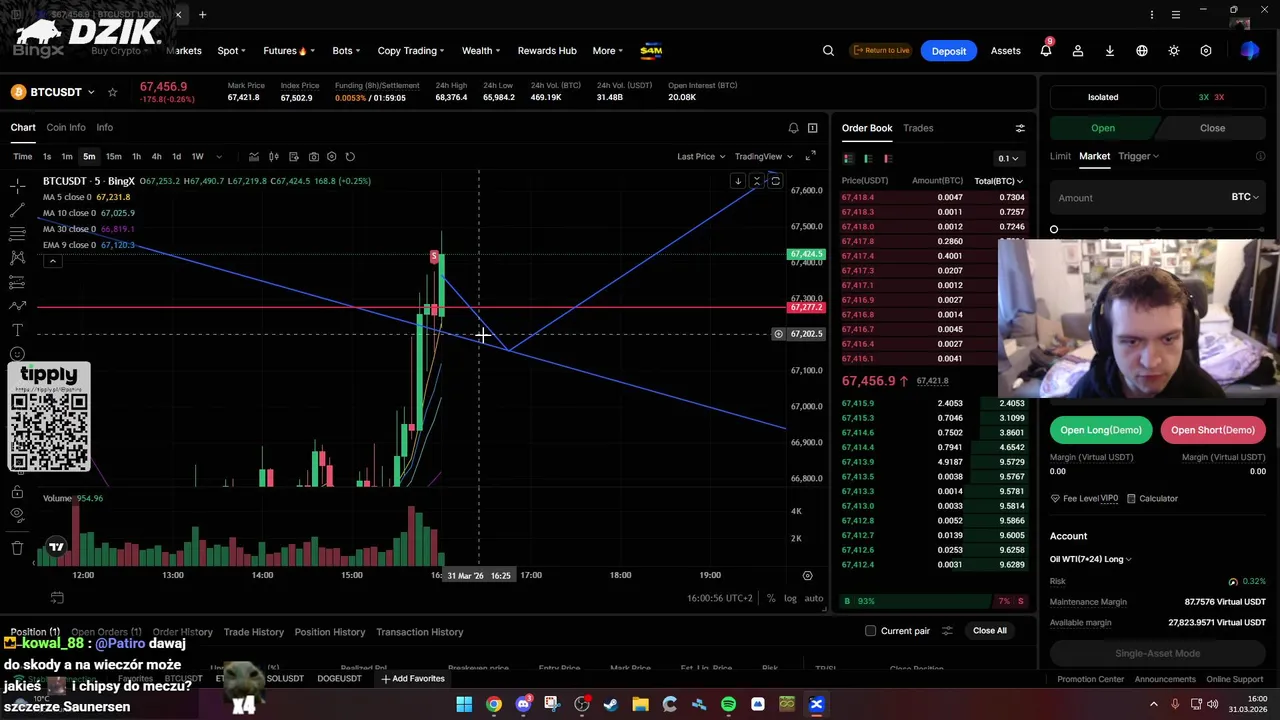
Task: Collapse indicator legend arrow
Action: [x=53, y=262]
